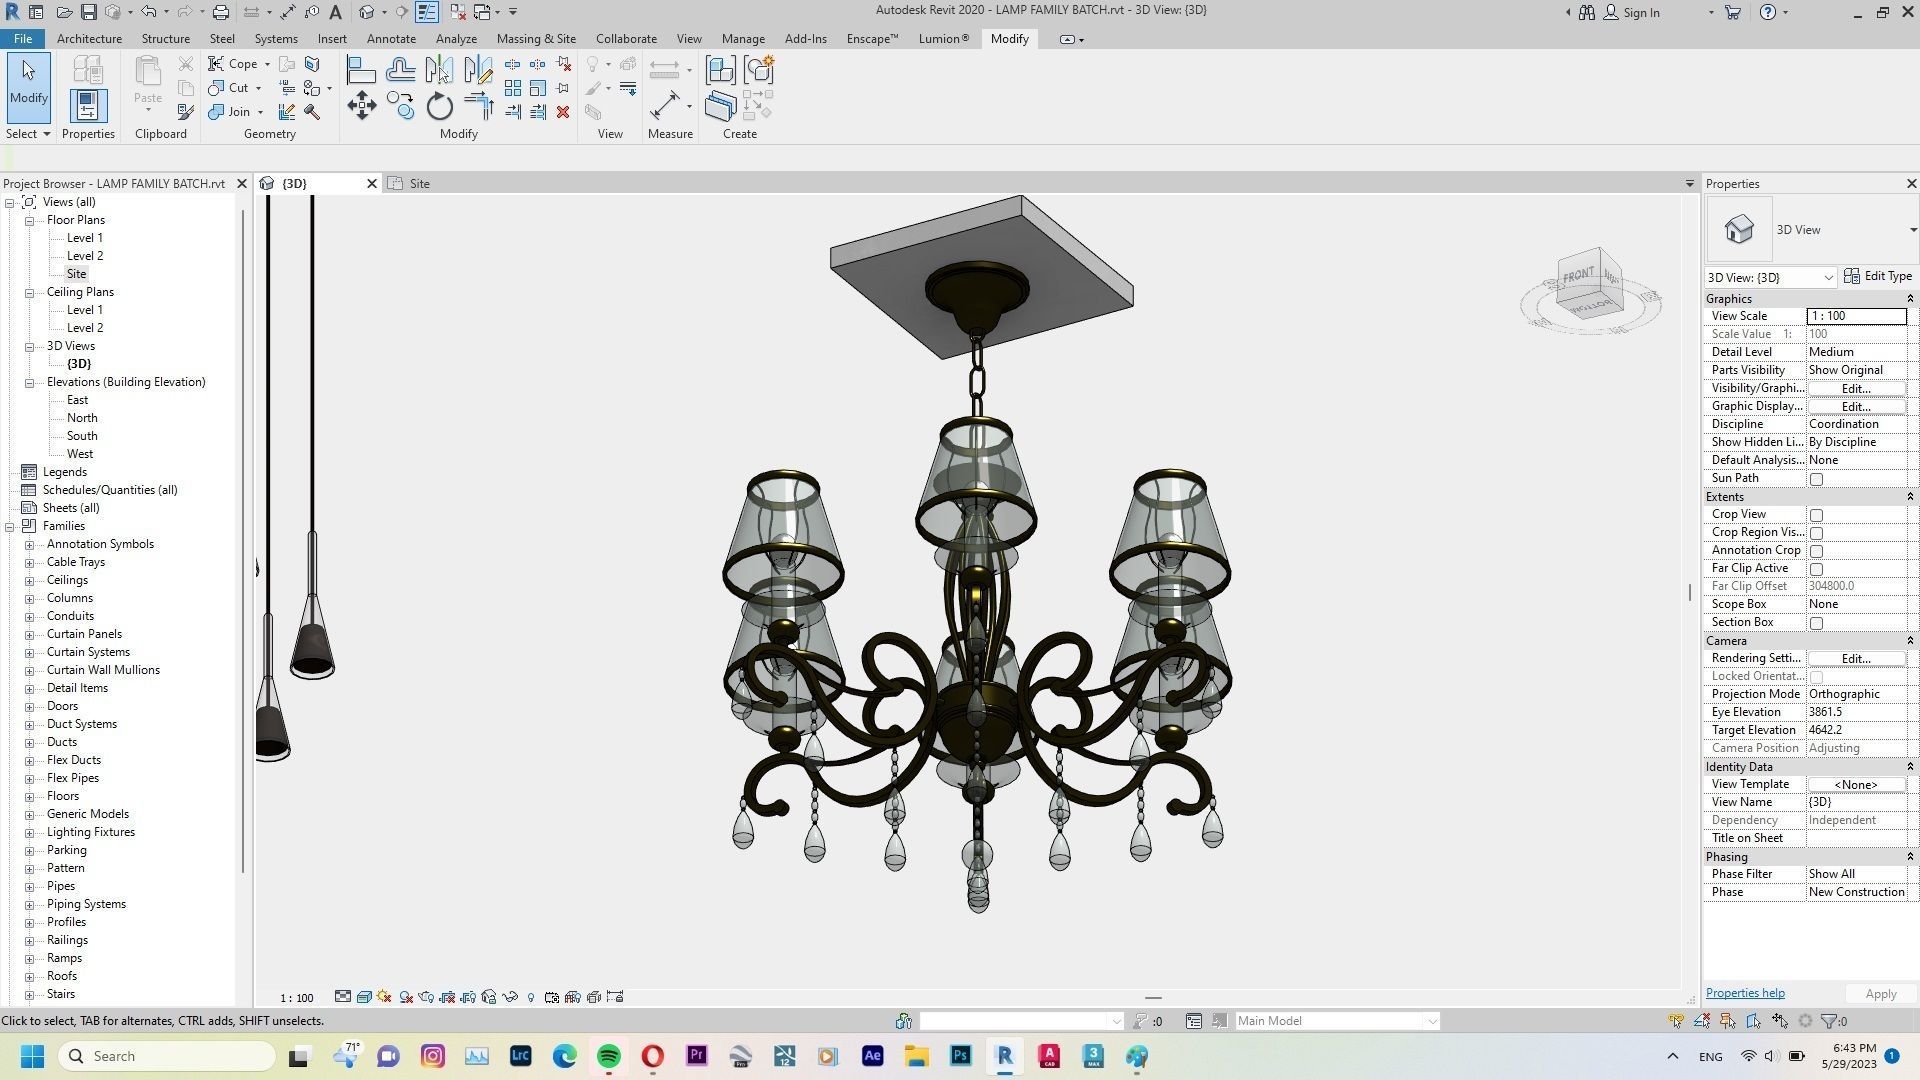Toggle the Far Clip Active checkbox
The width and height of the screenshot is (1920, 1080).
click(1816, 569)
